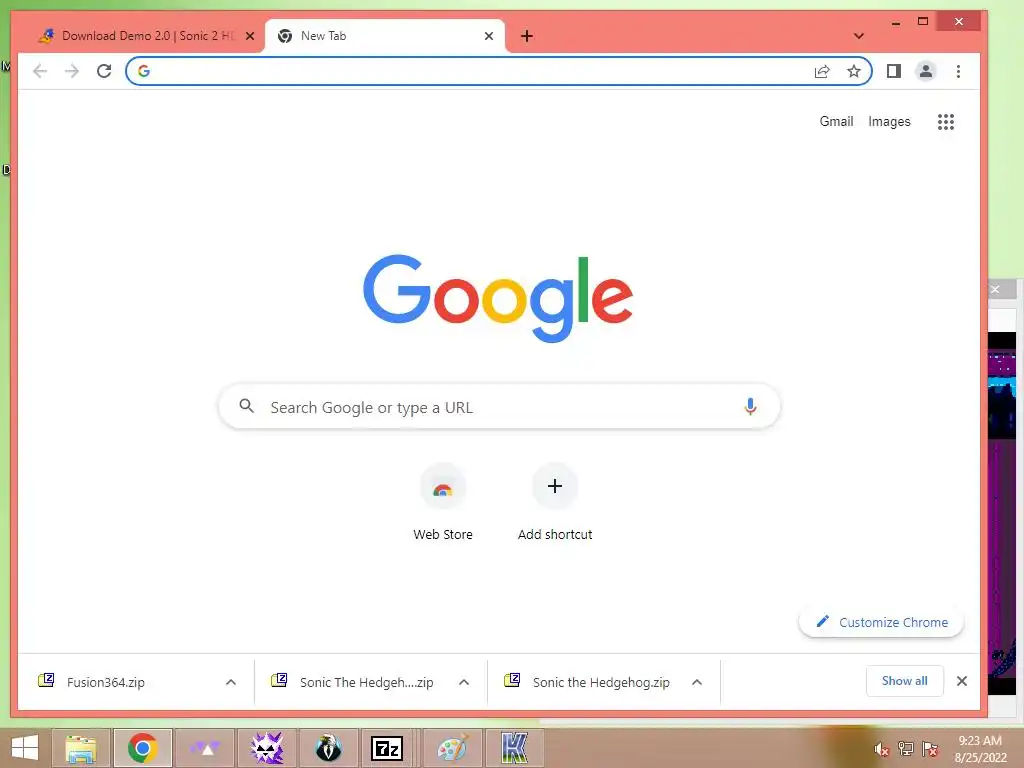Click Show all downloads
The height and width of the screenshot is (768, 1024).
coord(904,681)
